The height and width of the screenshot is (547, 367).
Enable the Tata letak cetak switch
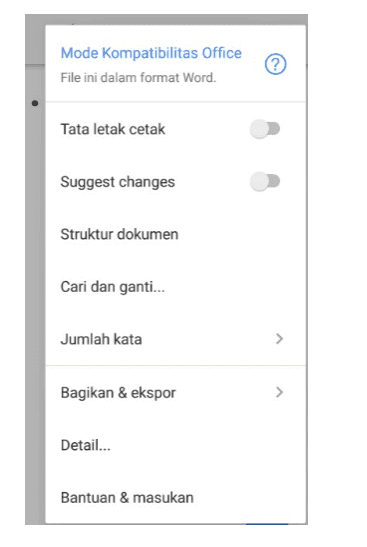tap(265, 129)
